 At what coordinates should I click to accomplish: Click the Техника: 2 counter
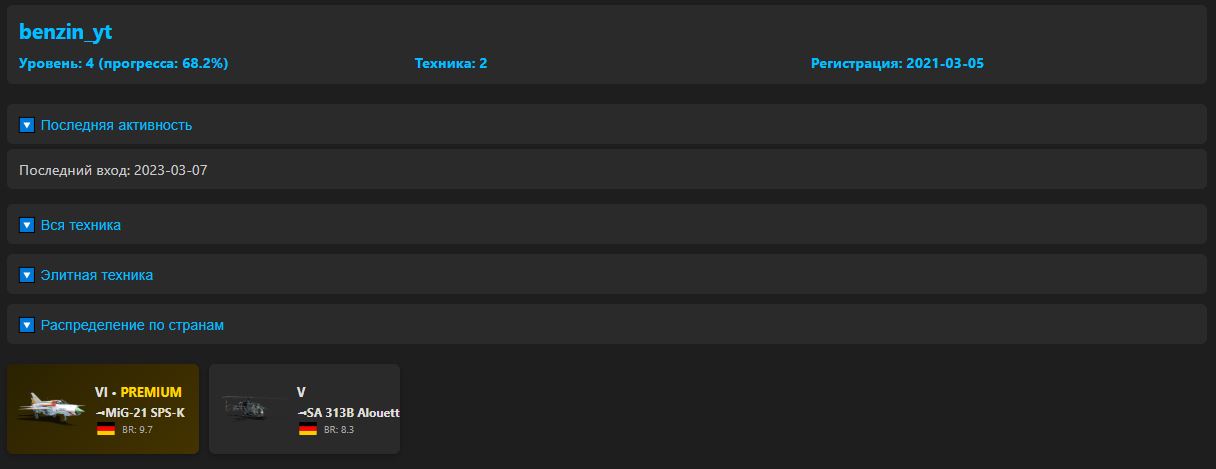451,63
